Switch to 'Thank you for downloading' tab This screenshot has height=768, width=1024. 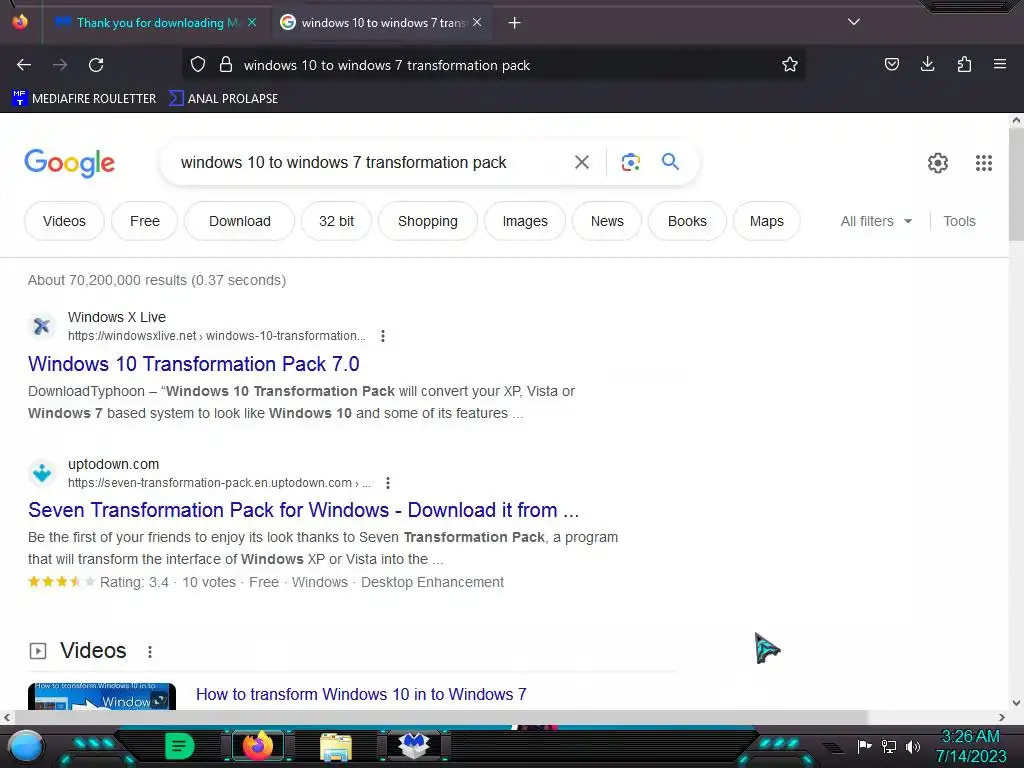coord(157,23)
